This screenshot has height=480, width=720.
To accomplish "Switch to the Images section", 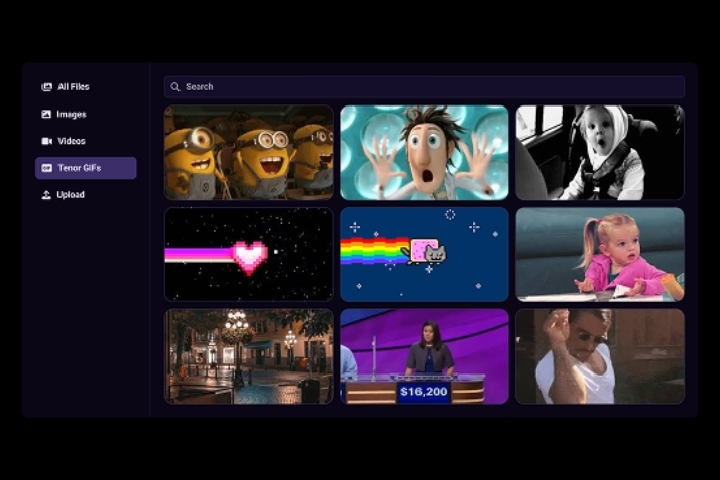I will 72,114.
